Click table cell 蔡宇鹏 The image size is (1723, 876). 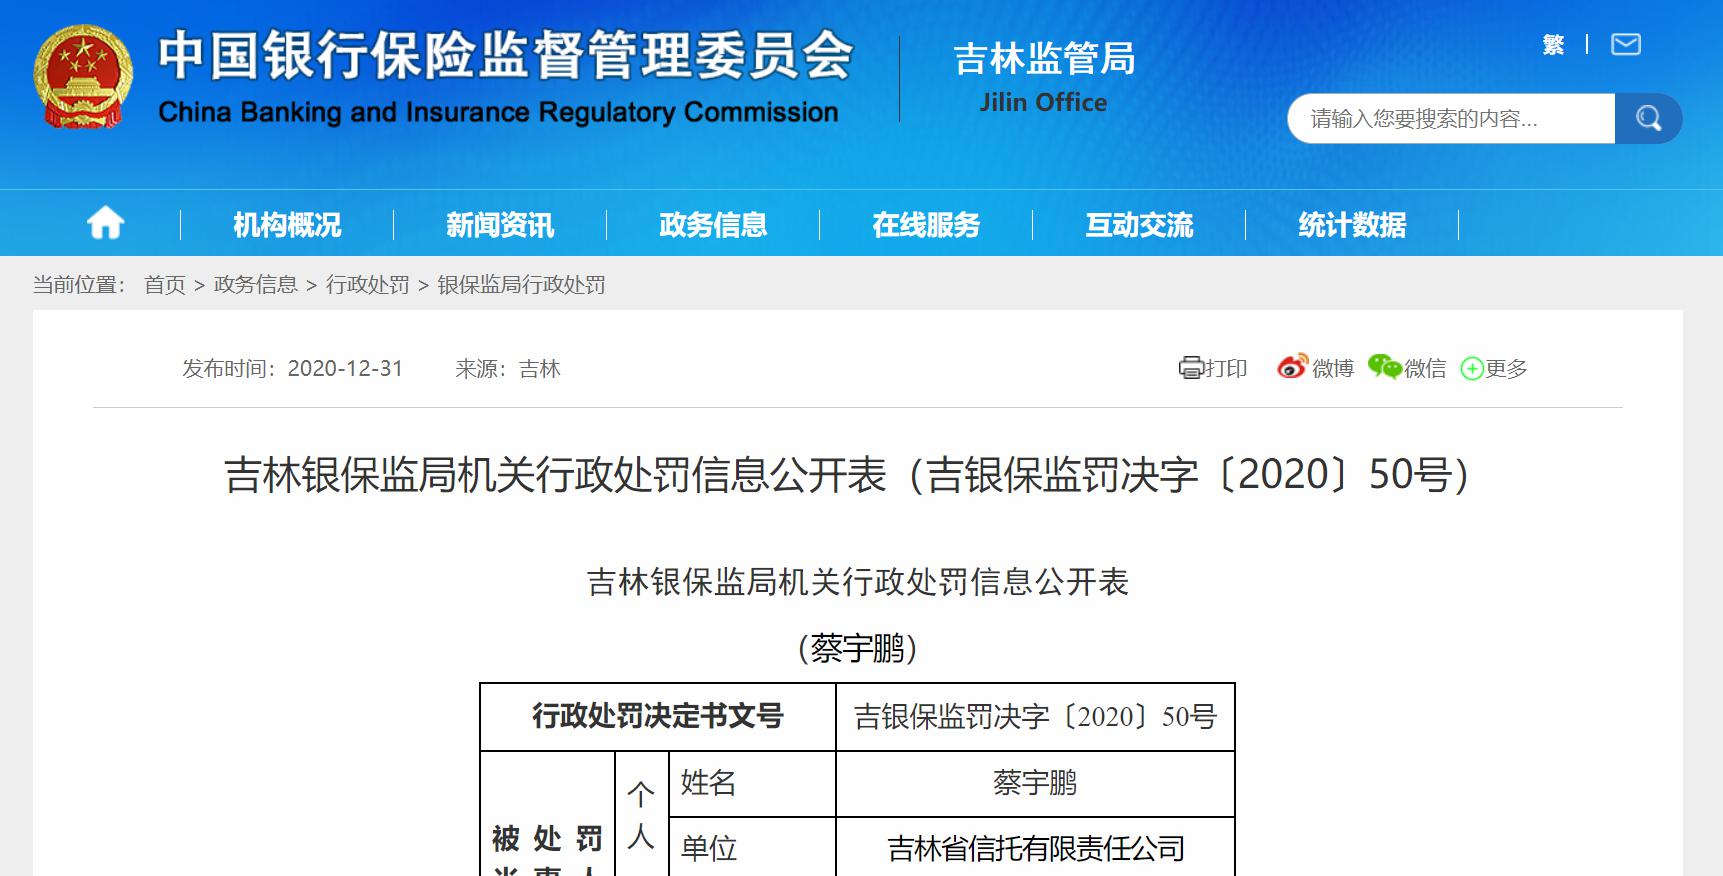[x=1036, y=783]
